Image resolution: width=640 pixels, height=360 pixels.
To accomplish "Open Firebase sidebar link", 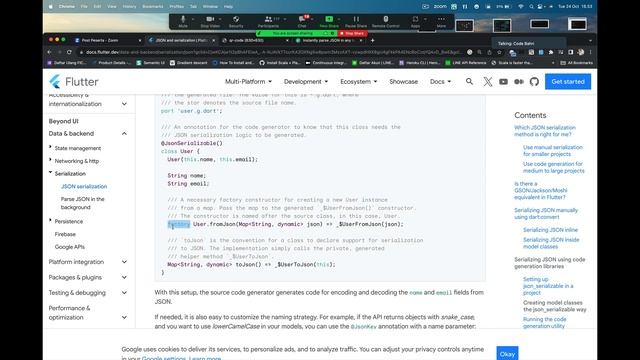I will 65,234.
